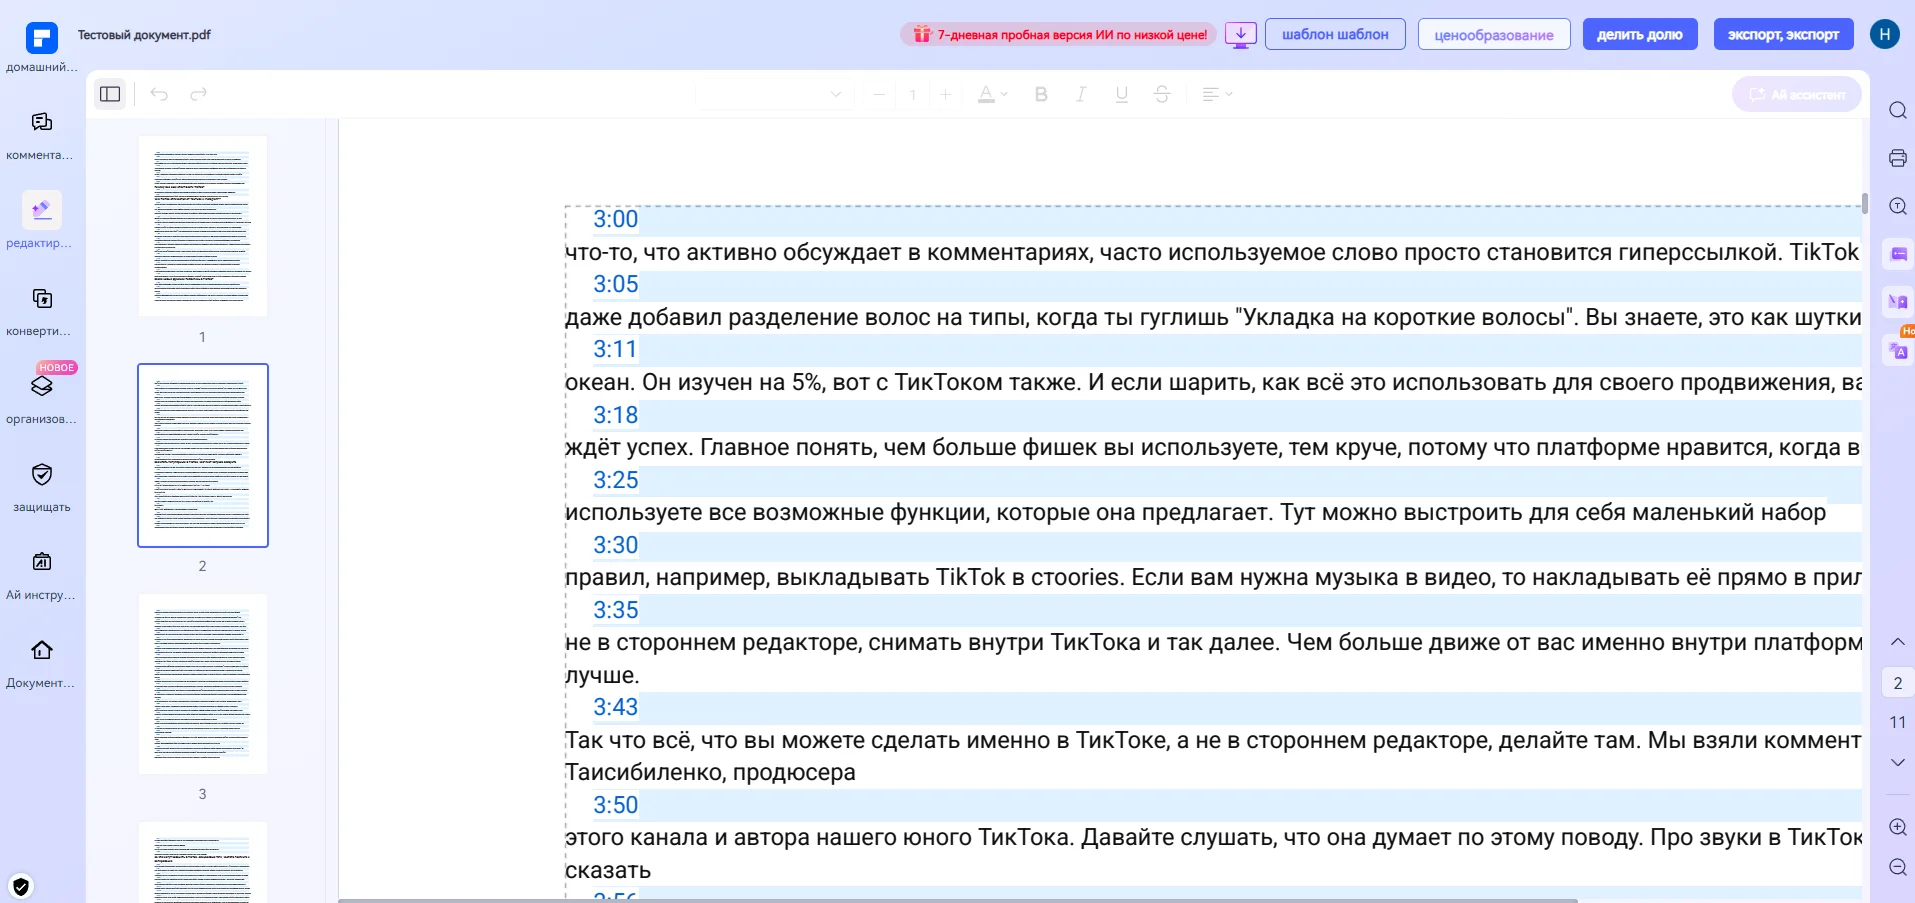The width and height of the screenshot is (1915, 903).
Task: Open the convert tool in sidebar
Action: [42, 299]
